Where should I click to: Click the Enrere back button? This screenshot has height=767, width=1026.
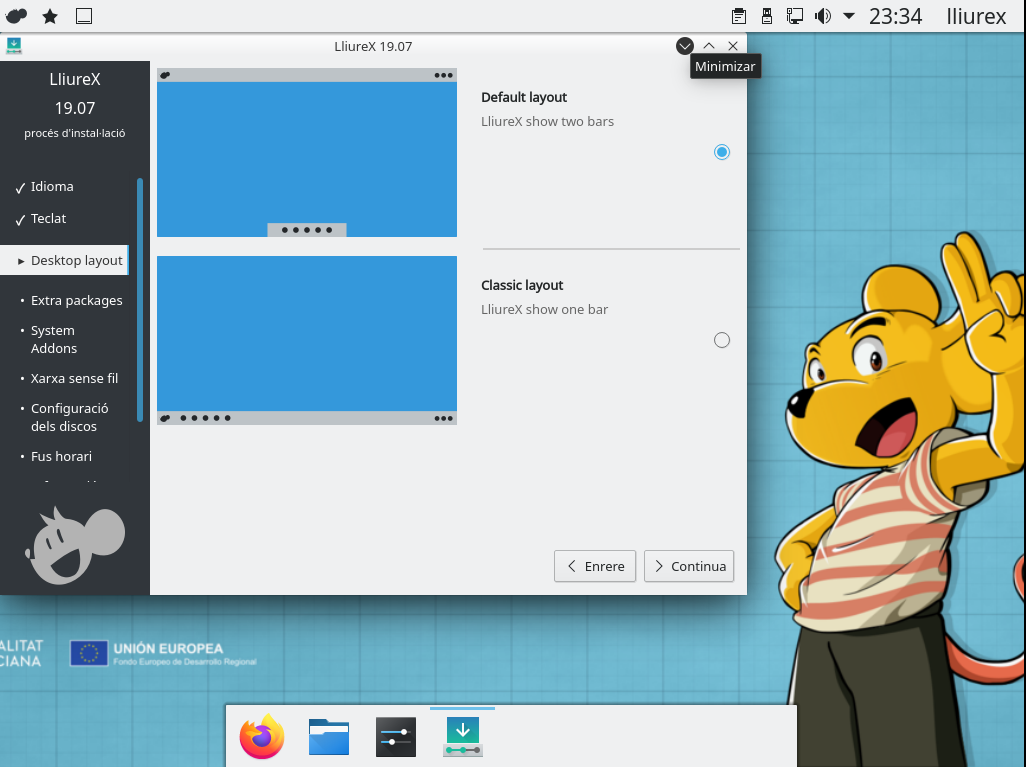[595, 566]
